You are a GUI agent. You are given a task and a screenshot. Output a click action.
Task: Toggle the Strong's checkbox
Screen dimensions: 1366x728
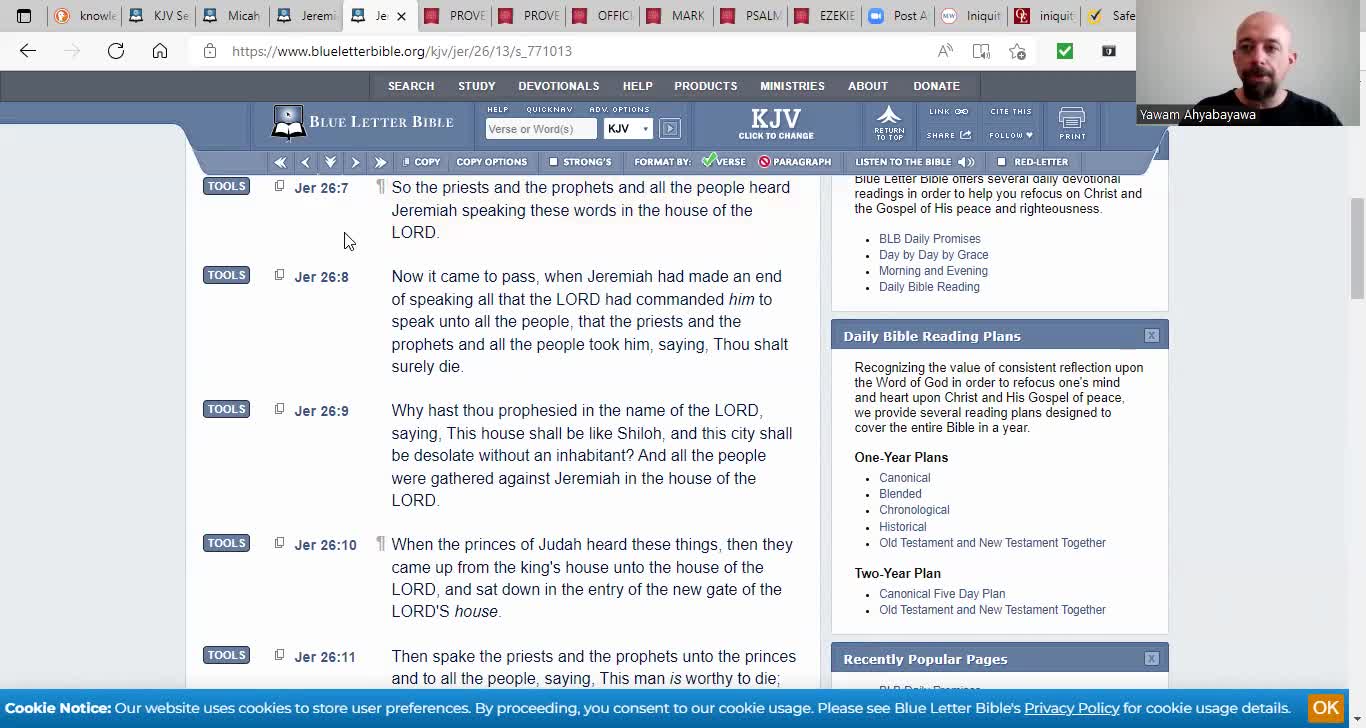(553, 162)
